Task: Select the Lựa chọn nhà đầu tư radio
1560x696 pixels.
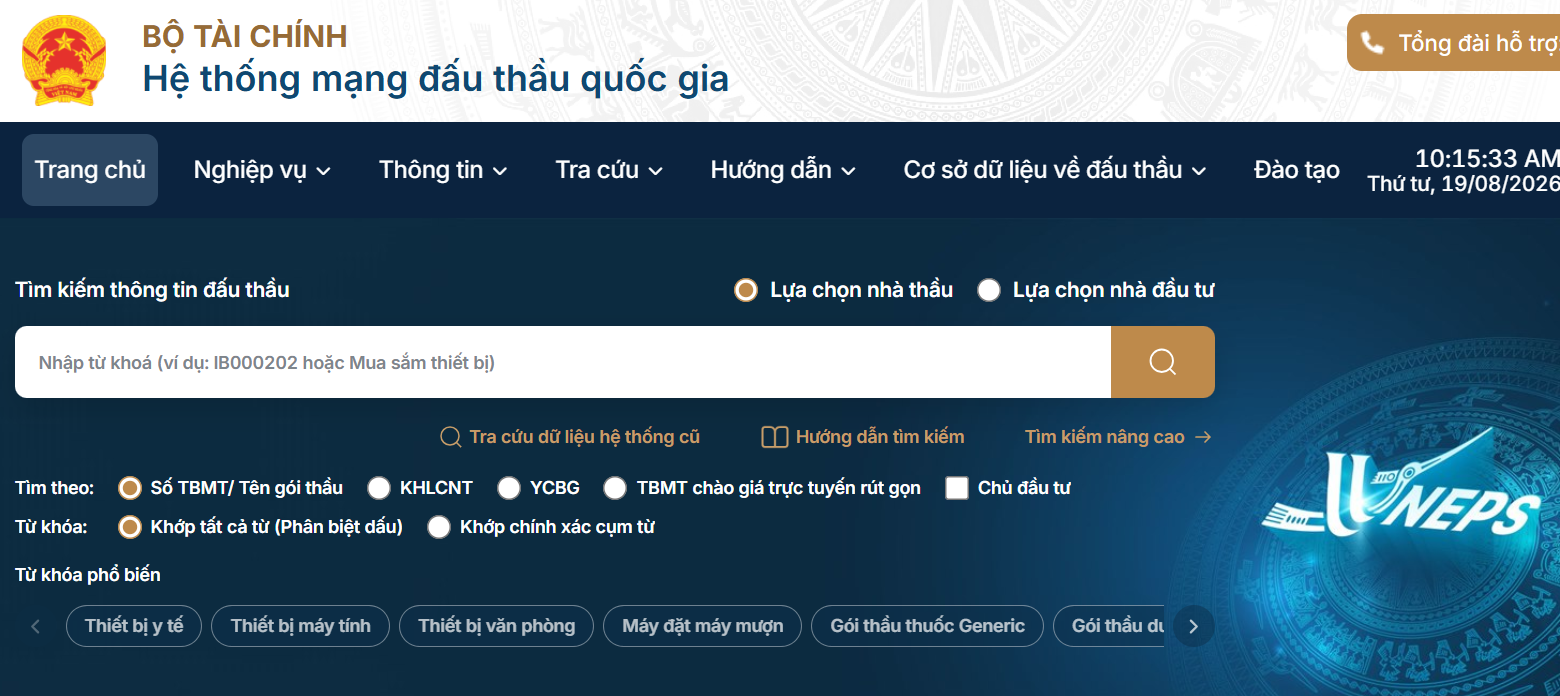Action: click(989, 290)
